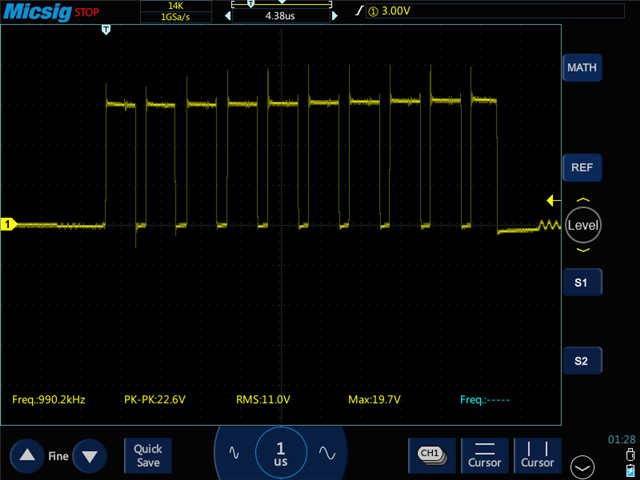The image size is (640, 480).
Task: Open the REF waveform panel
Action: tap(582, 167)
